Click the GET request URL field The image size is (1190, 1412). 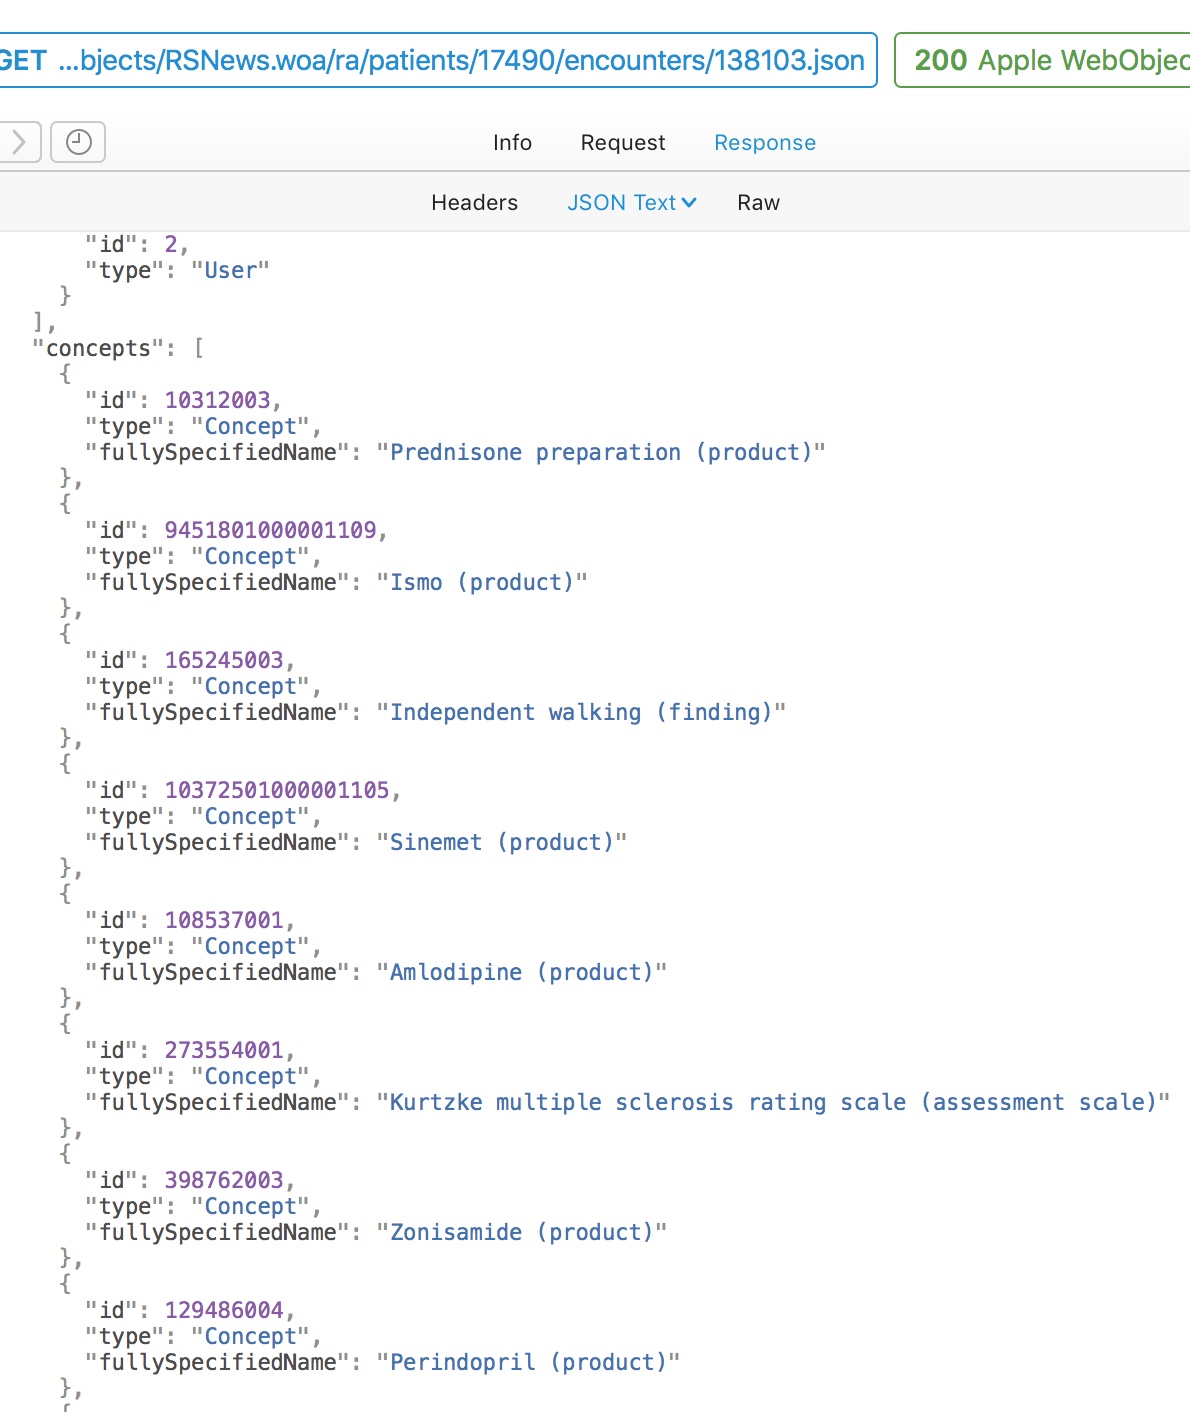pos(436,60)
